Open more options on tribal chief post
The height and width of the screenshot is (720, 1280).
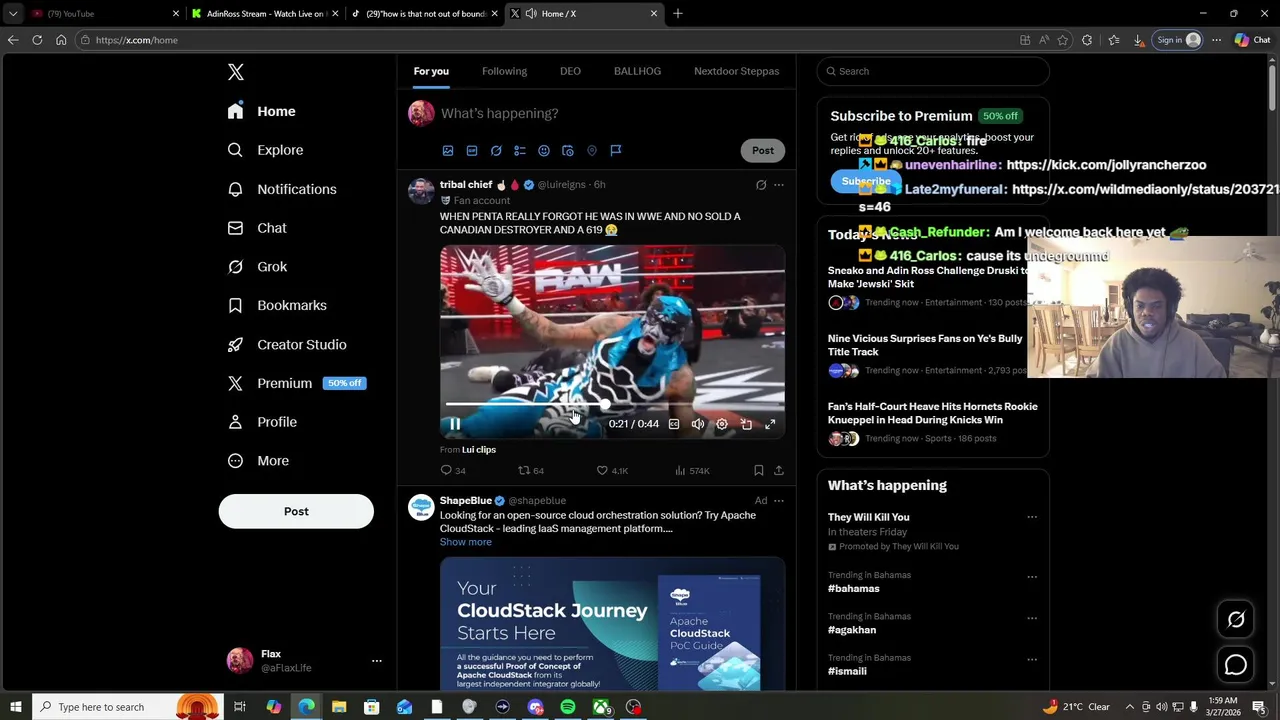(779, 185)
